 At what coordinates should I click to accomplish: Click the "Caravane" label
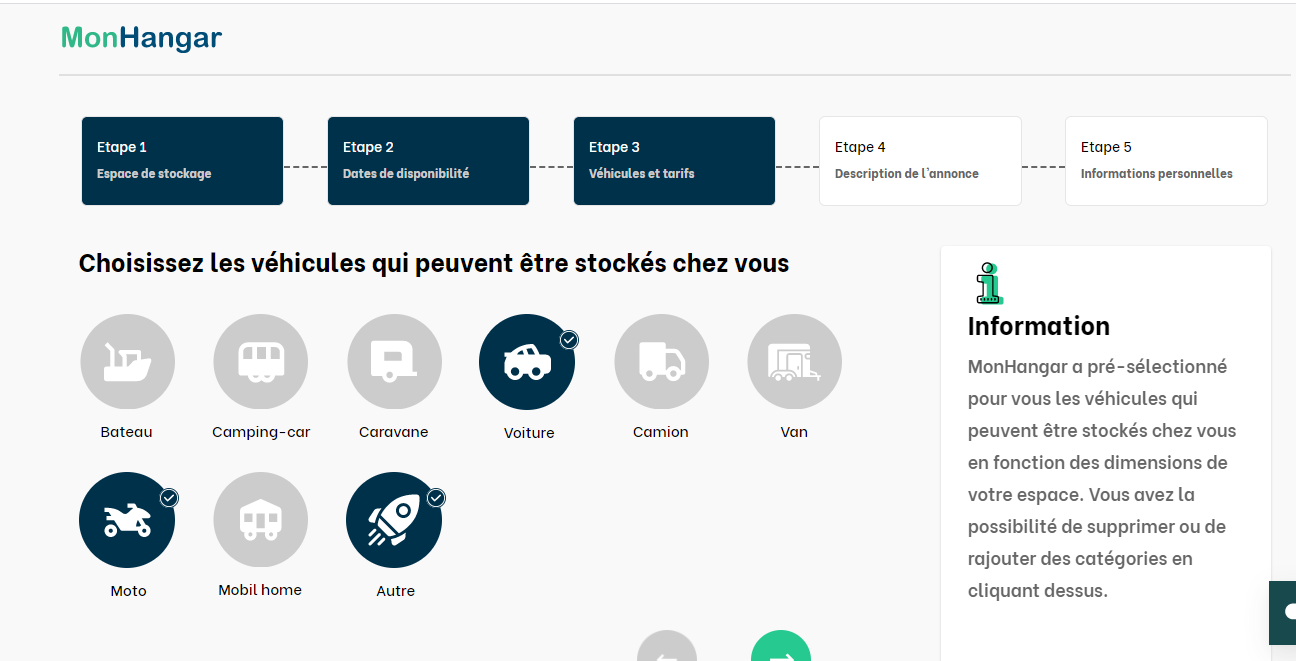tap(394, 432)
